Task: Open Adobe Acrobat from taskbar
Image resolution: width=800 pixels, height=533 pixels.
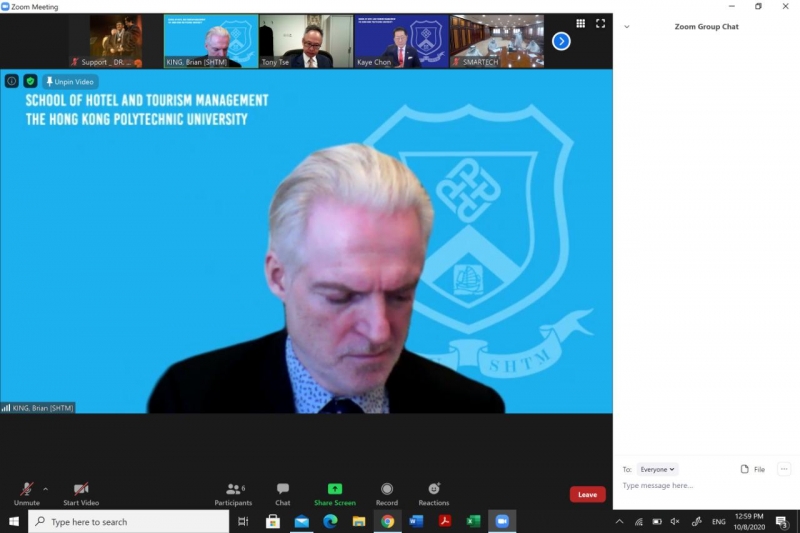Action: pos(445,521)
